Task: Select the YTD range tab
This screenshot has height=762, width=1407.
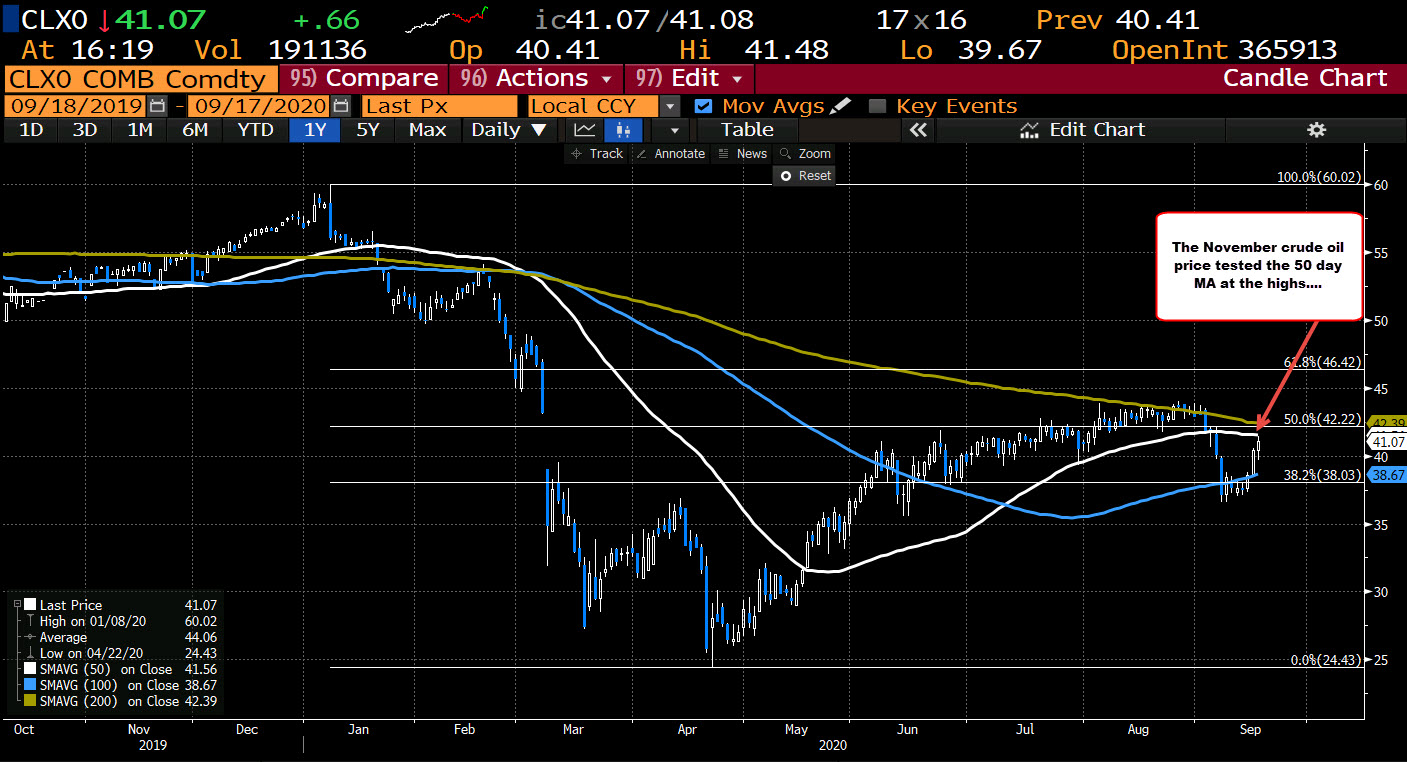Action: pos(255,130)
